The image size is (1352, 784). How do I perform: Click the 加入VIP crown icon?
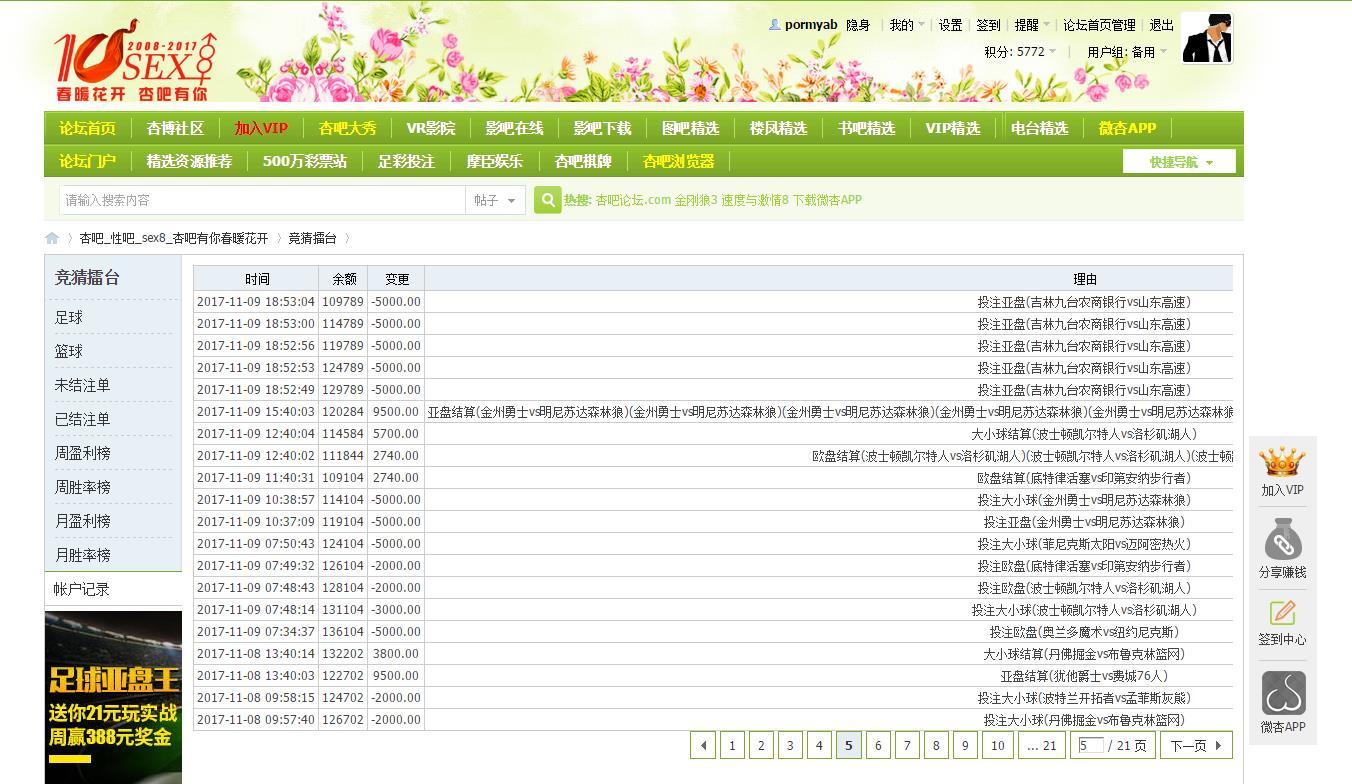1282,463
